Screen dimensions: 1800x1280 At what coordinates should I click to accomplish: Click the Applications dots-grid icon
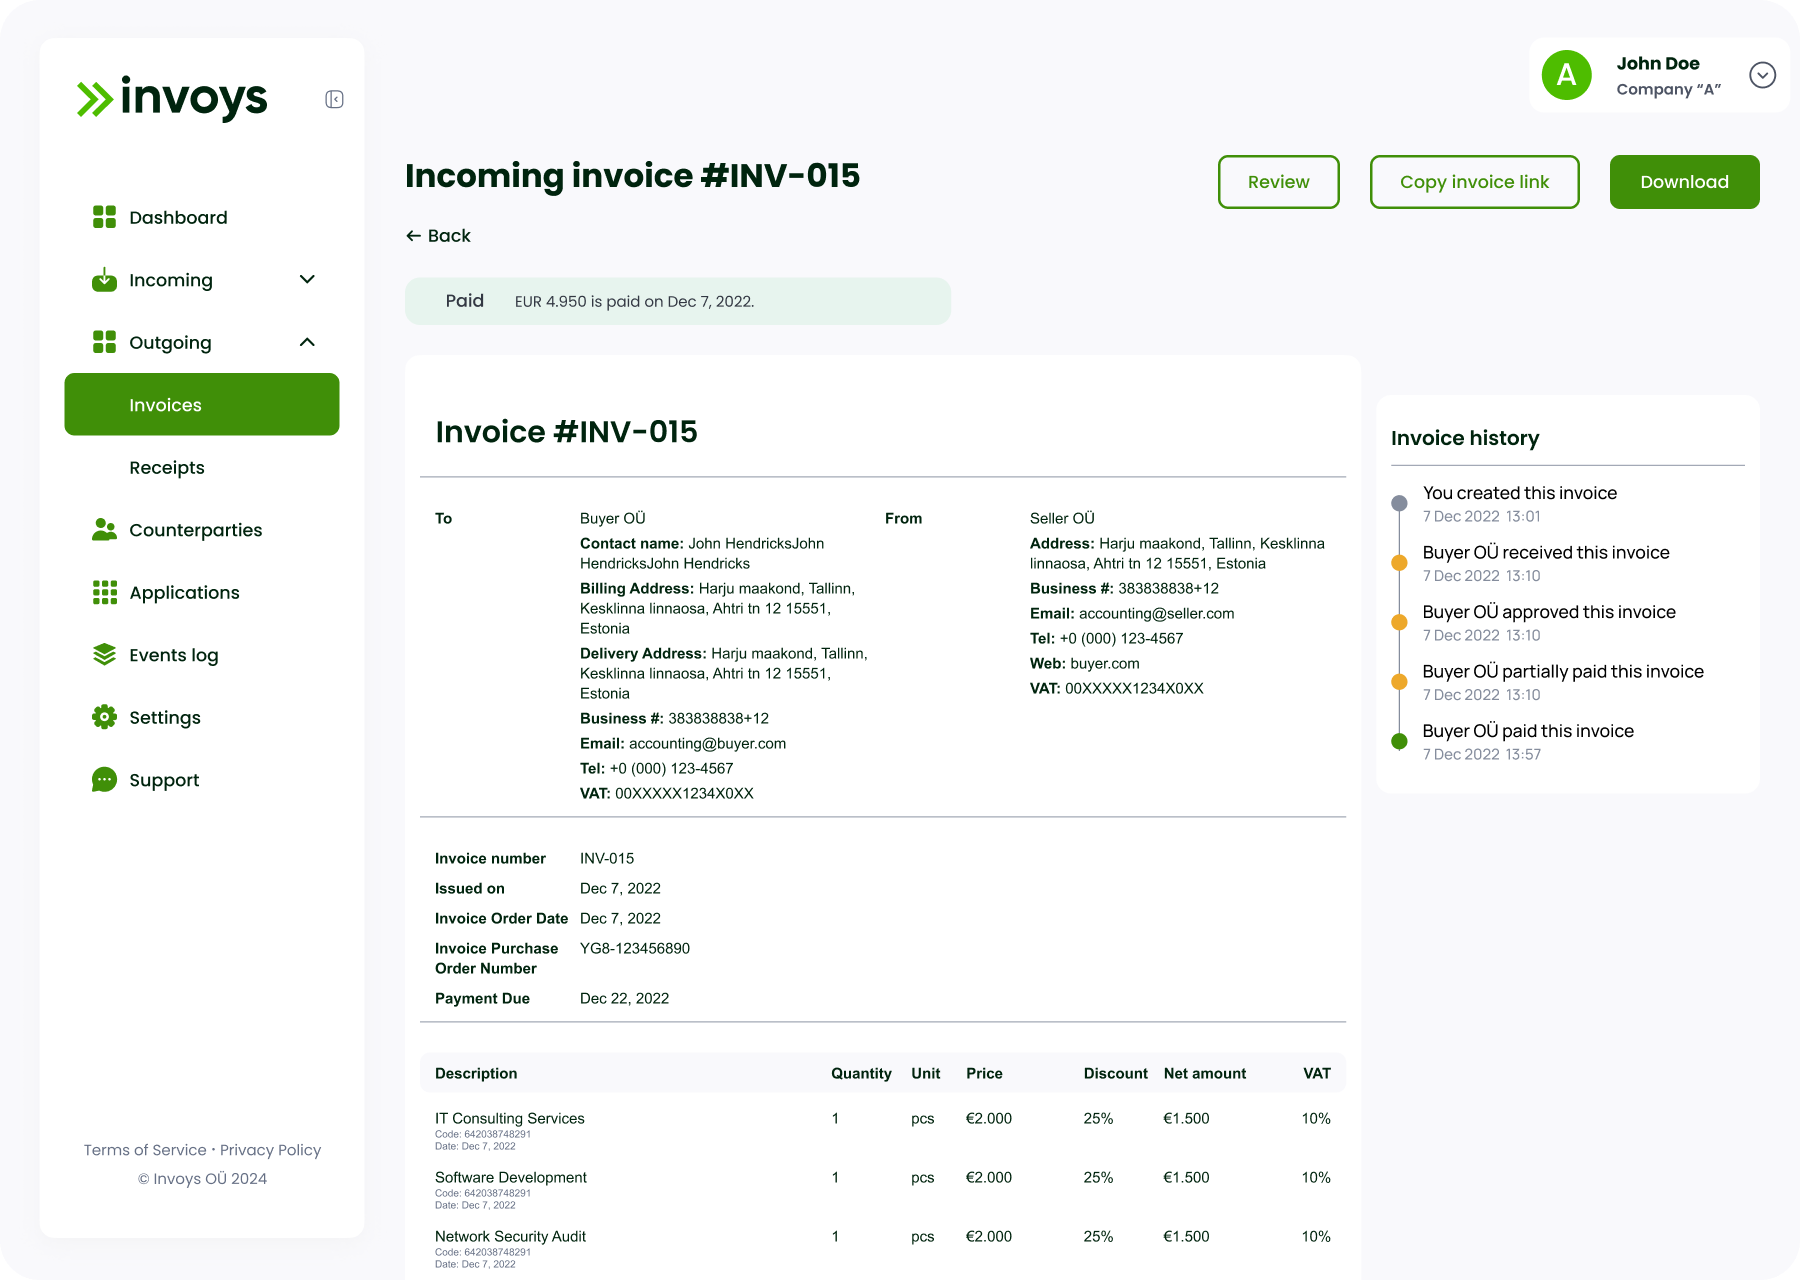[x=104, y=592]
